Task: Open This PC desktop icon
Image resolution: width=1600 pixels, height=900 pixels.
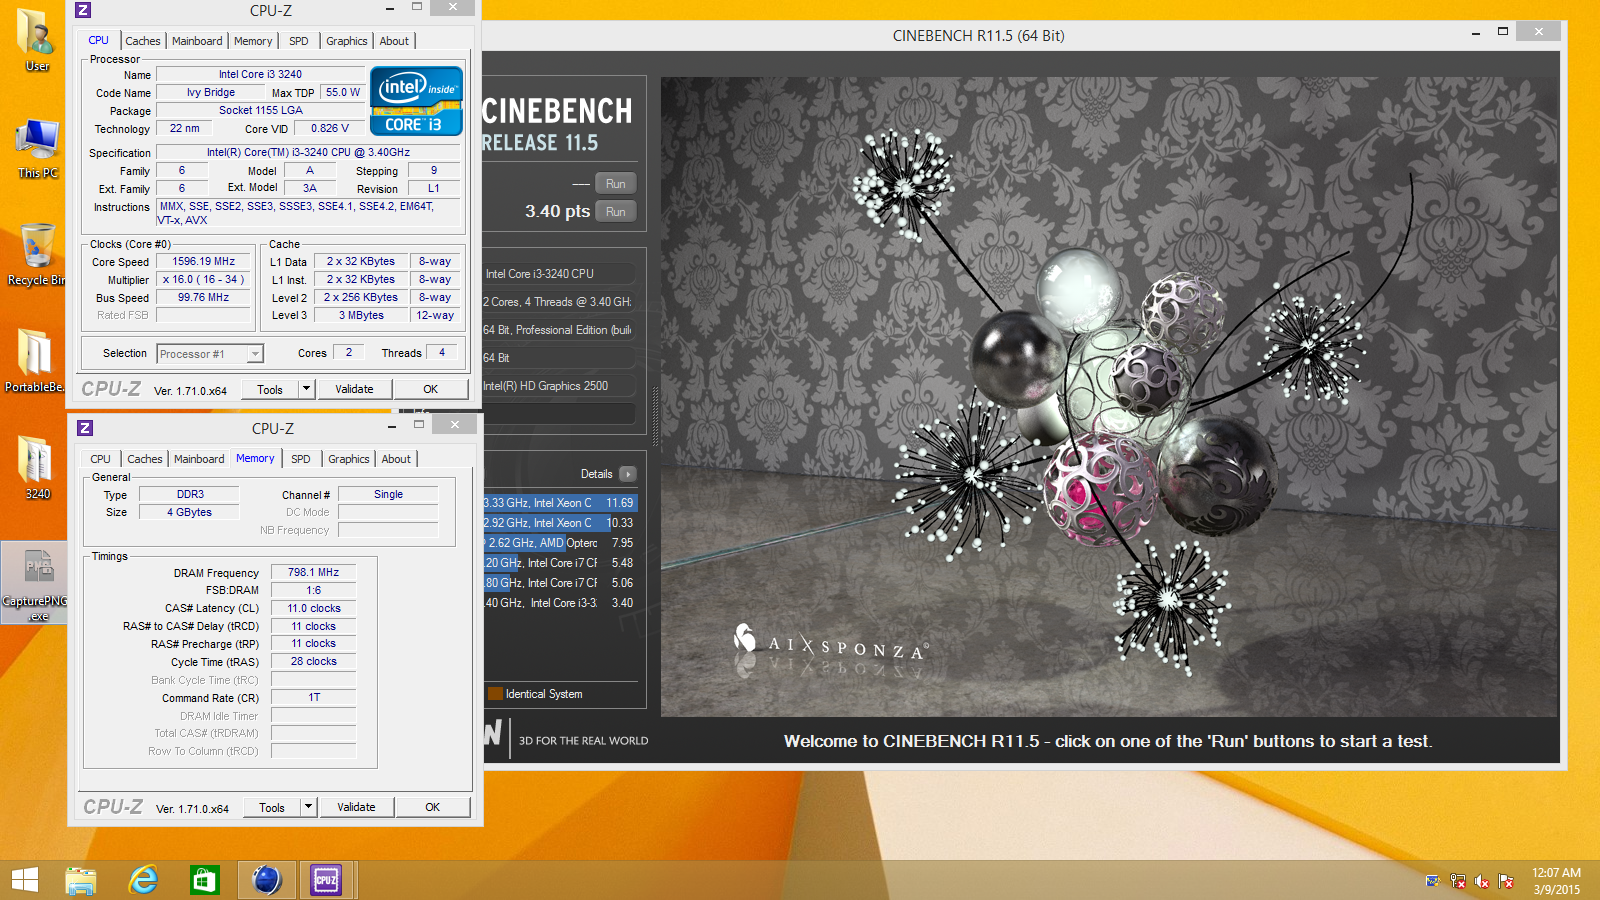Action: tap(37, 148)
